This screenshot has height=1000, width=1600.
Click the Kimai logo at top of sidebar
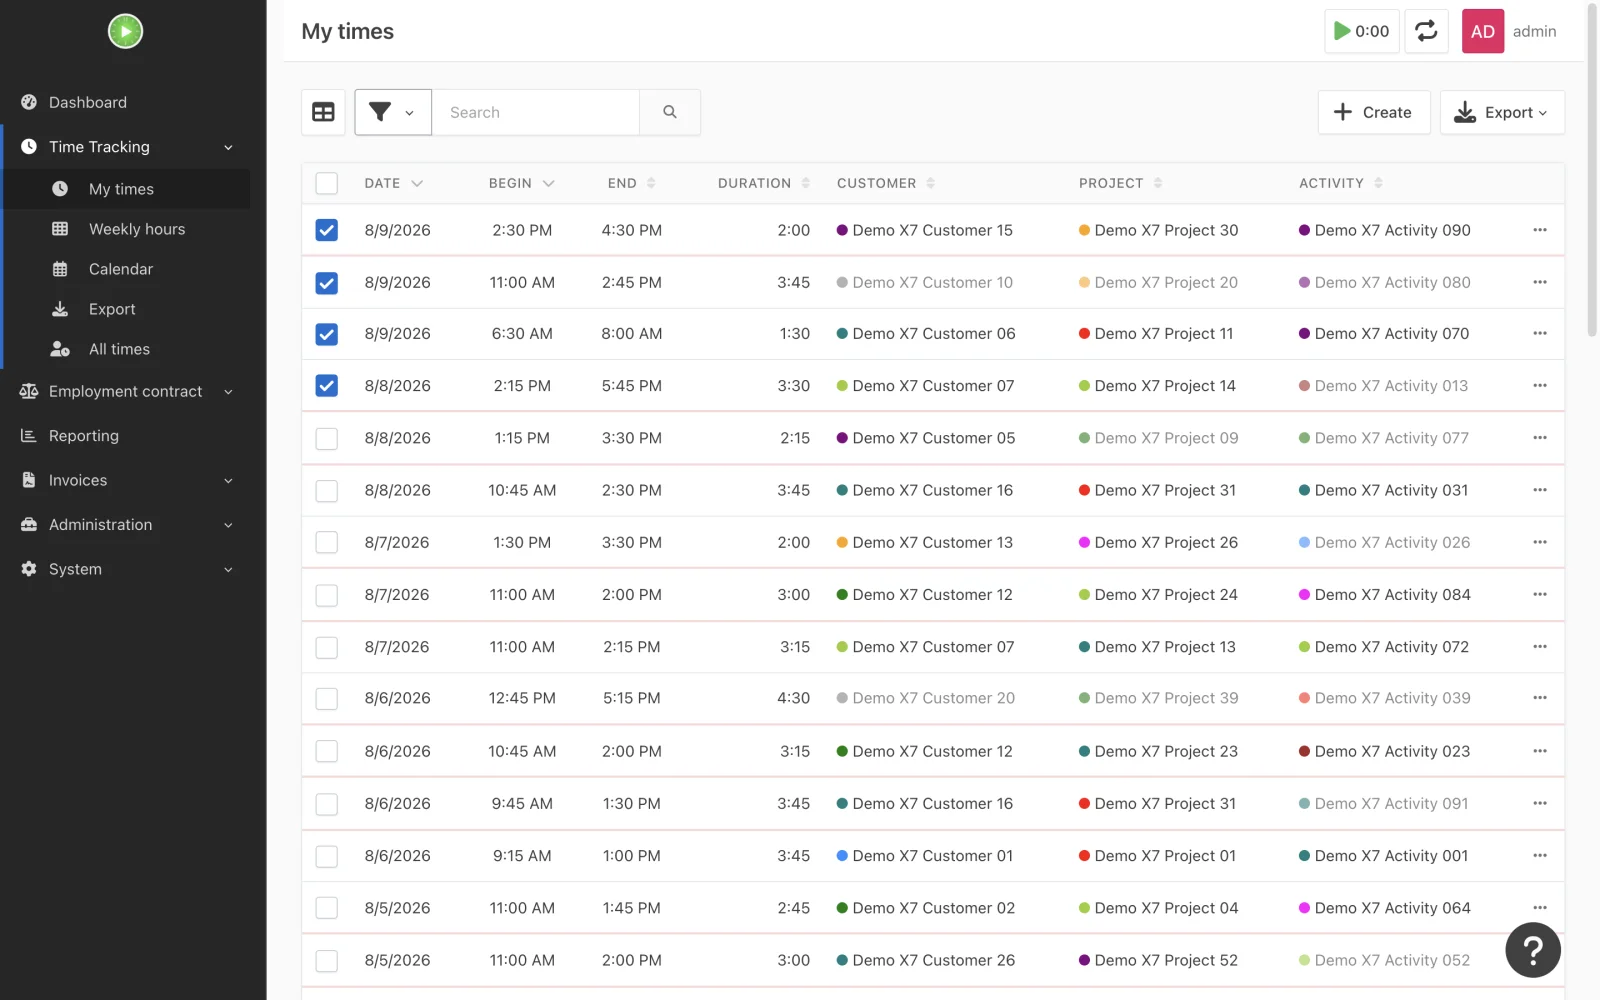pos(125,31)
